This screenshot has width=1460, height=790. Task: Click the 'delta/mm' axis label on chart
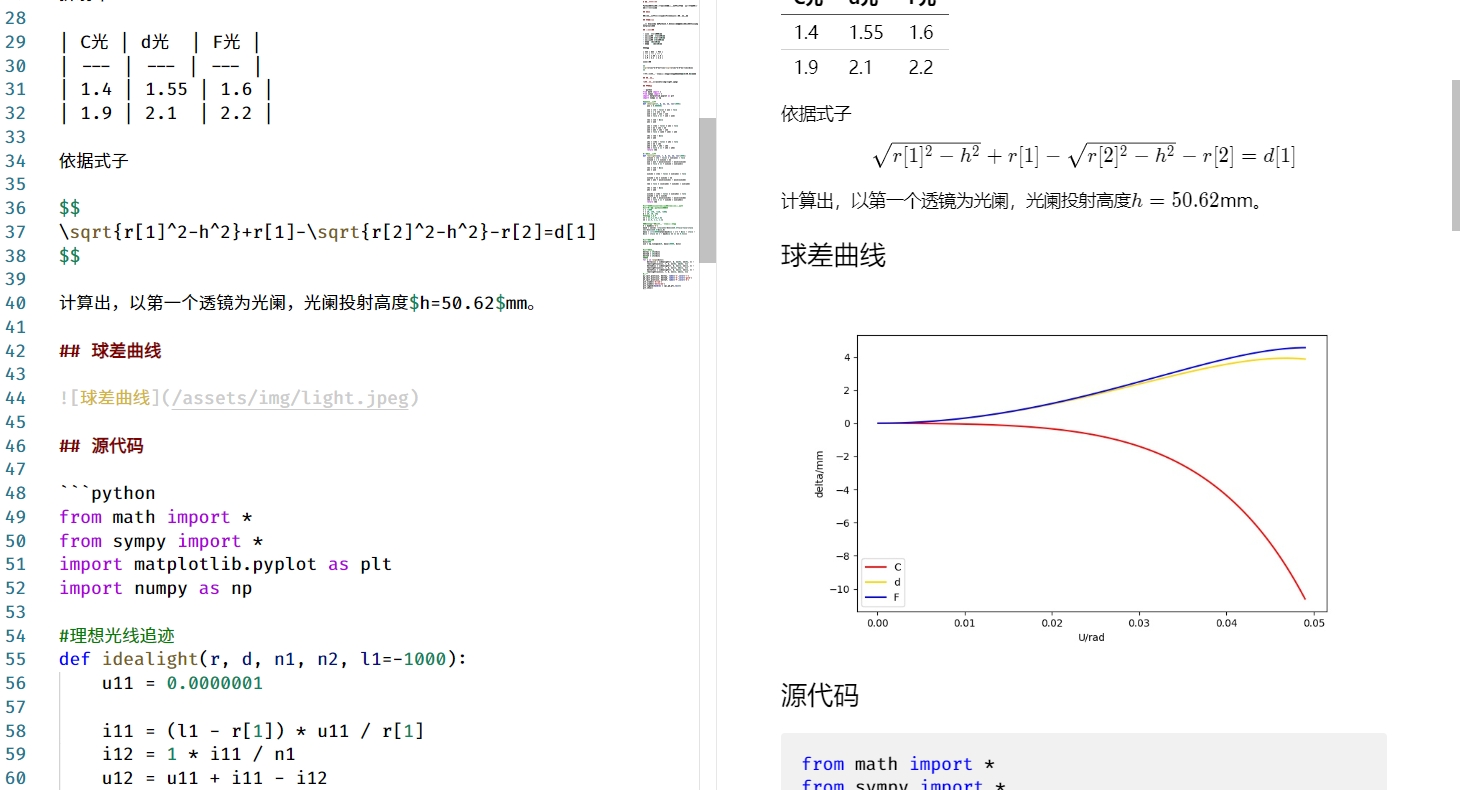pyautogui.click(x=820, y=474)
